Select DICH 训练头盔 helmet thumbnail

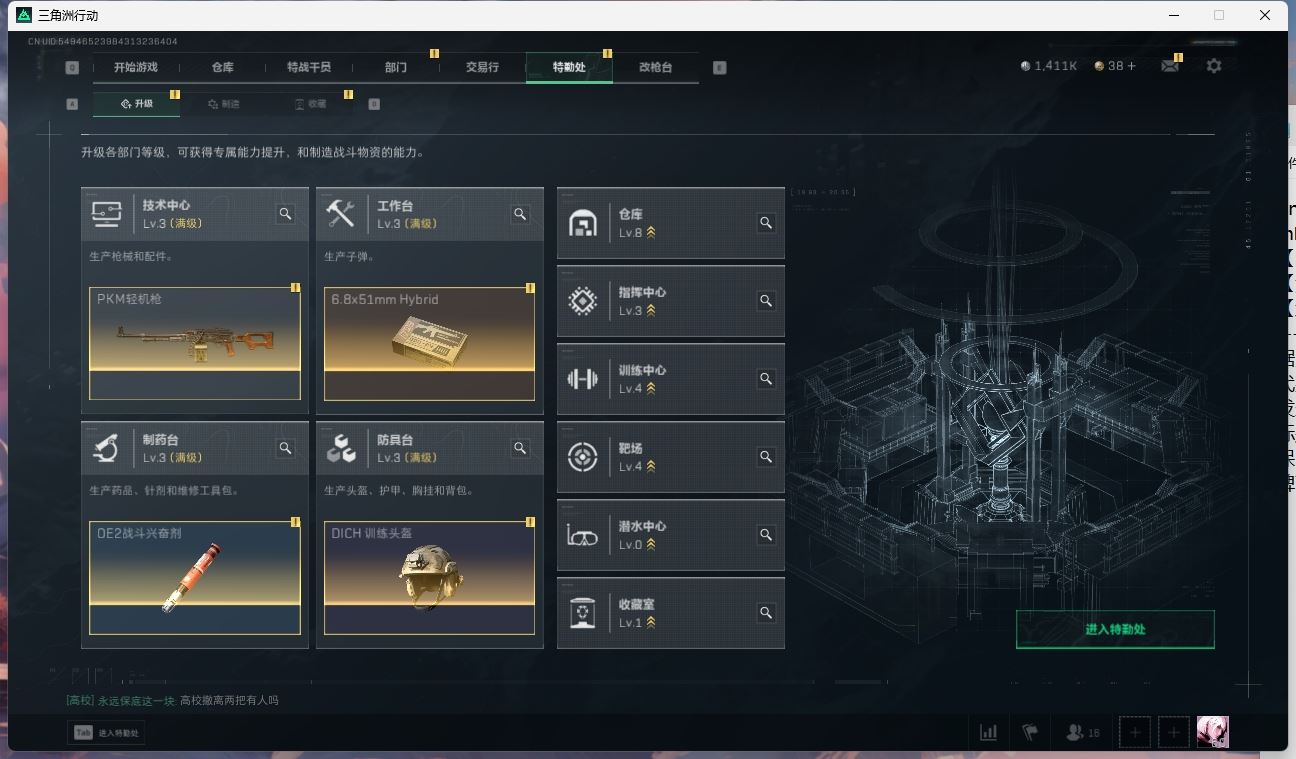429,577
